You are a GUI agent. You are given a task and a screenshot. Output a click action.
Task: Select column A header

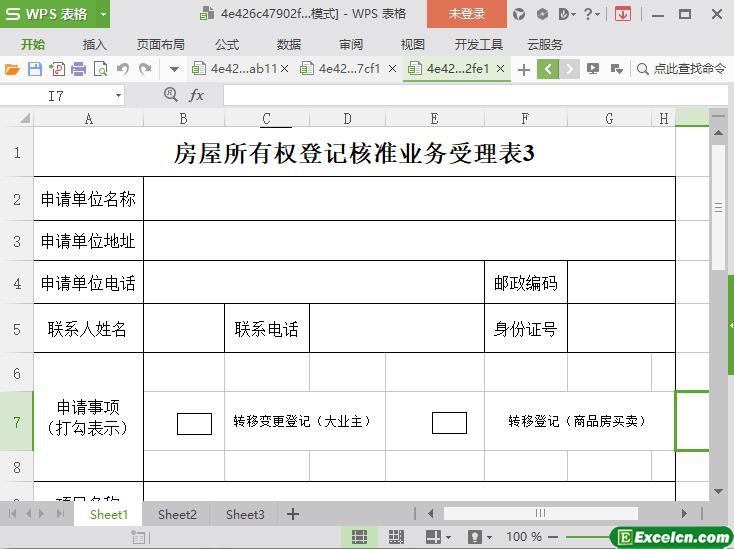coord(88,118)
